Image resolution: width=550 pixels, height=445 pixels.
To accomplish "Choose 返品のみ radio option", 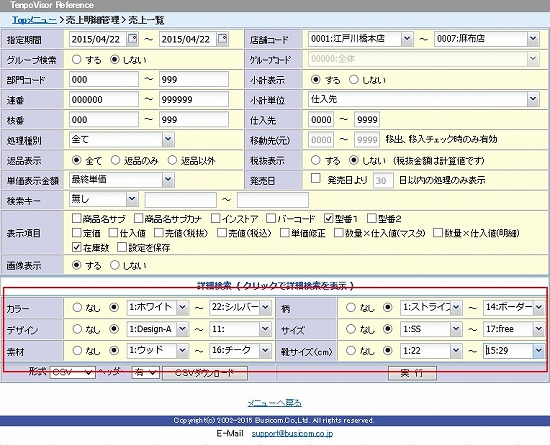I will click(x=115, y=160).
